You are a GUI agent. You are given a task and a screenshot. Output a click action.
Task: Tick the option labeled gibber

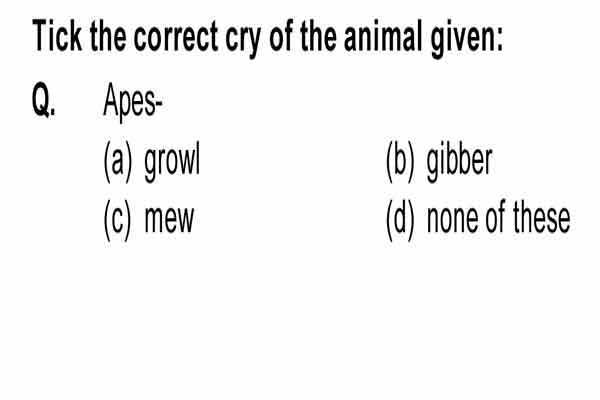tap(439, 161)
